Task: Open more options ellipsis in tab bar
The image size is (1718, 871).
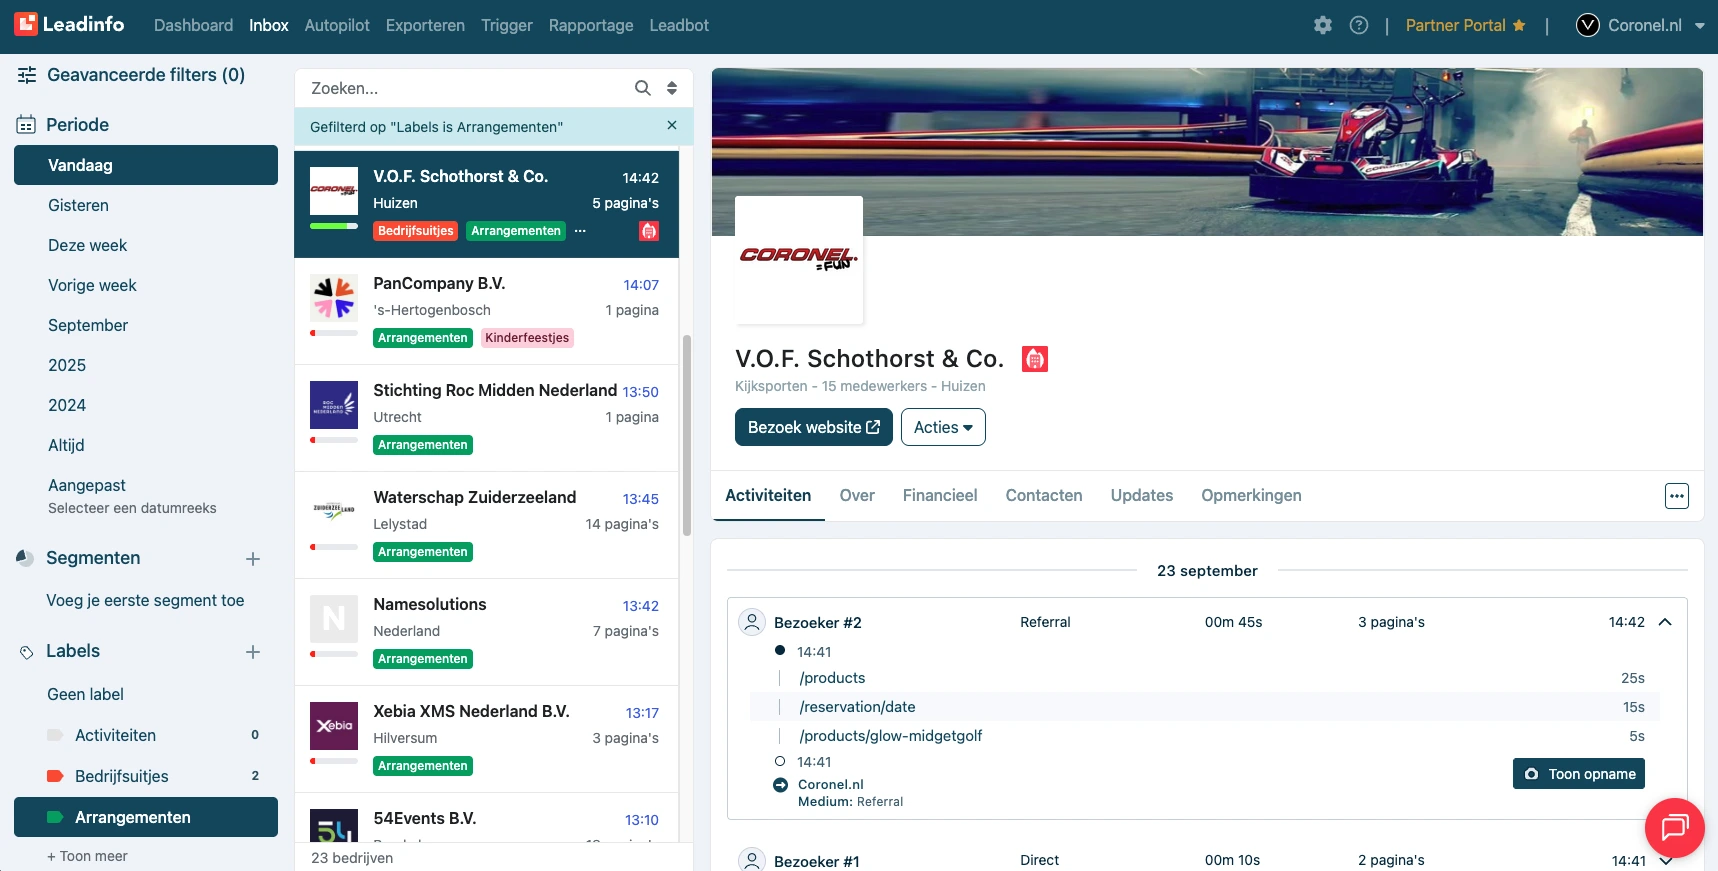Action: [x=1677, y=496]
